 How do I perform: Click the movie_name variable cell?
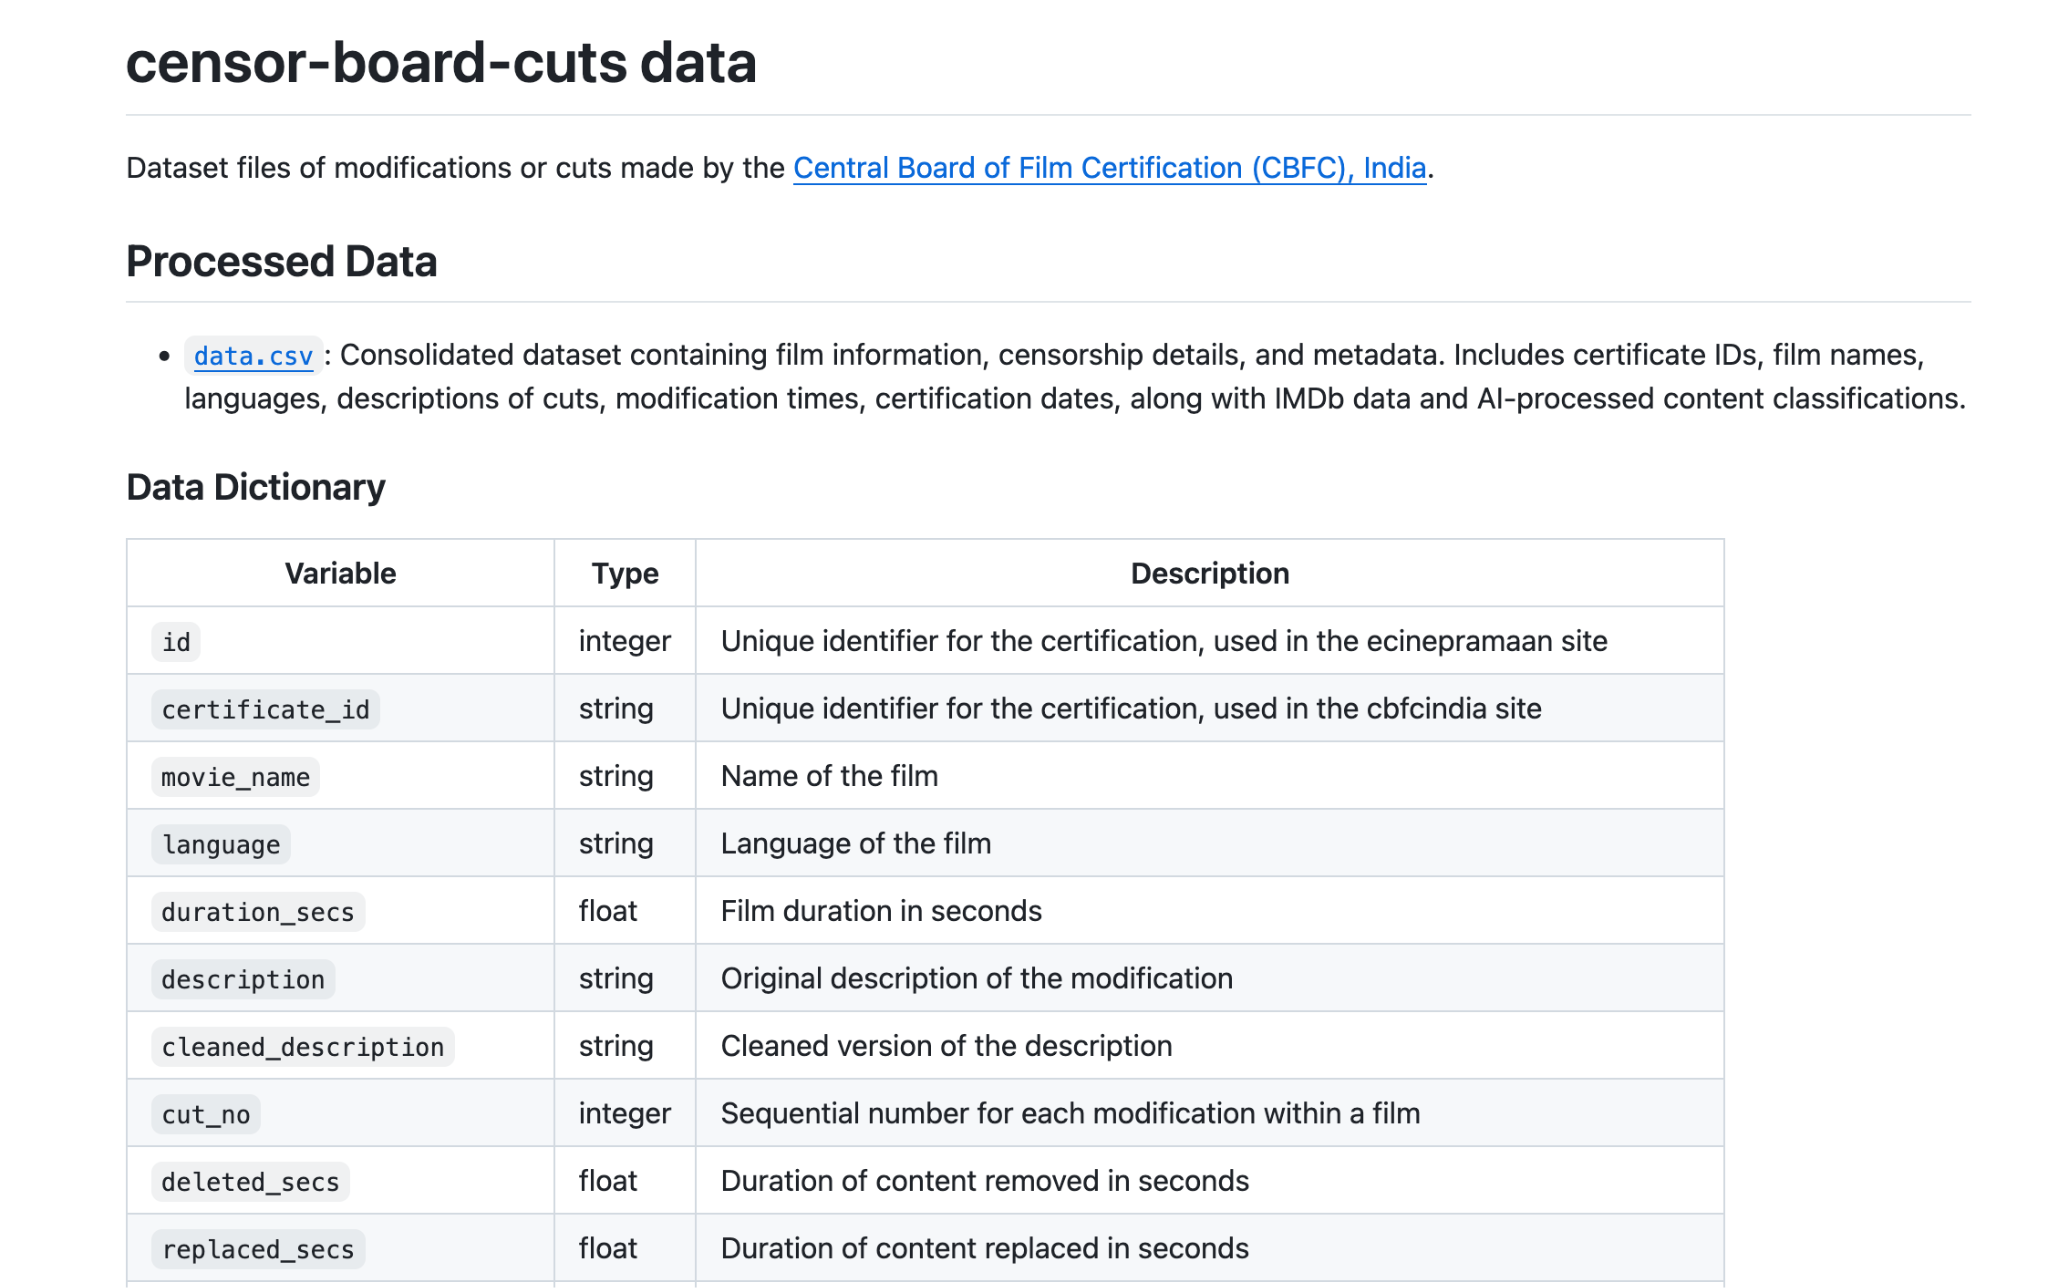[235, 777]
